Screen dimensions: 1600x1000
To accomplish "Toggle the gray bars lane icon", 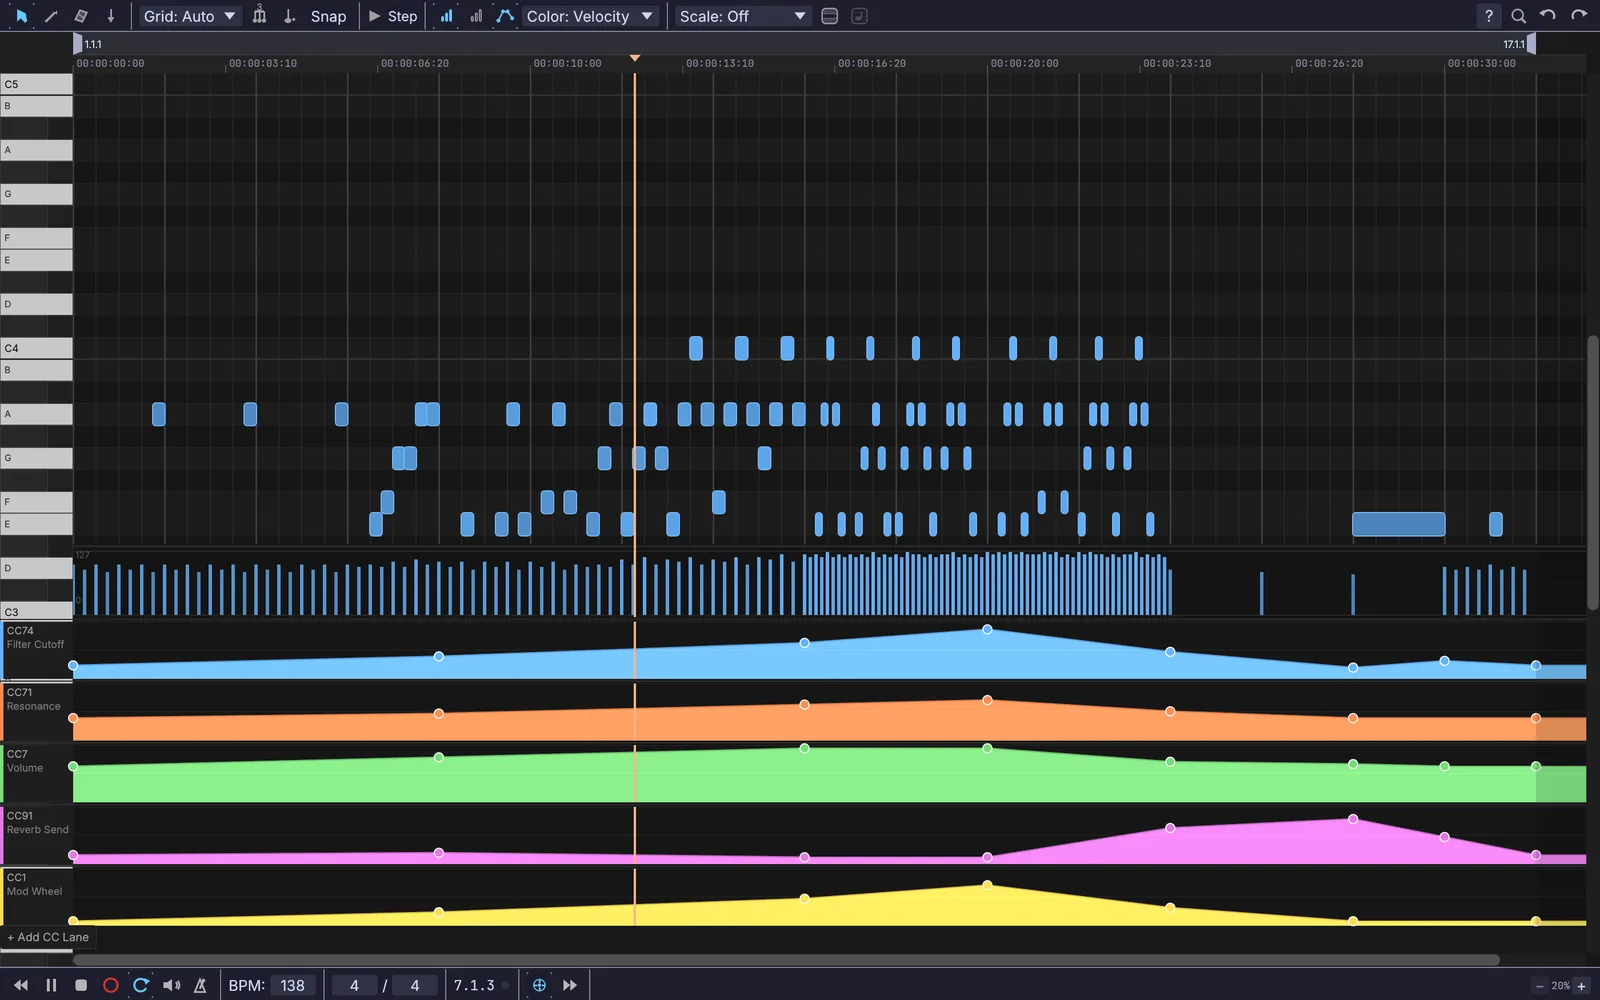I will [x=476, y=16].
